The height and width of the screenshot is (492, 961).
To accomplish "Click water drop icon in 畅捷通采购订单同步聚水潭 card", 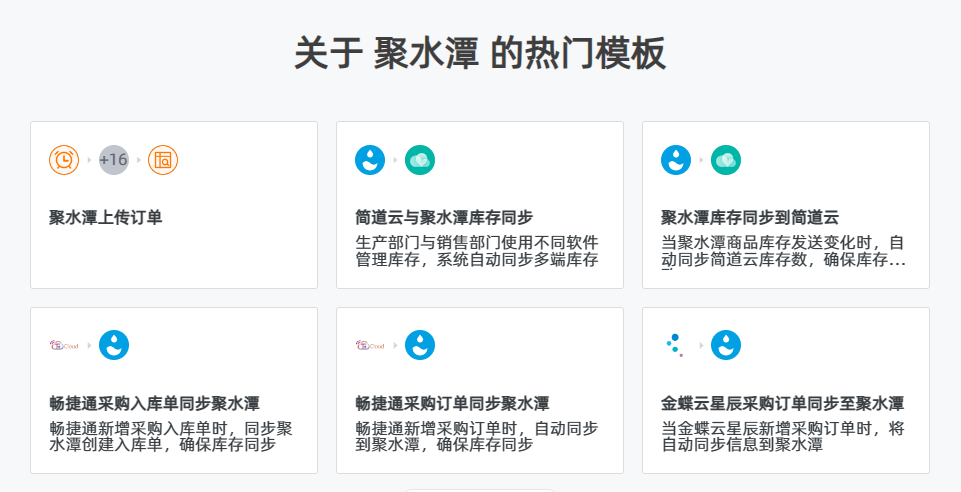I will [420, 346].
